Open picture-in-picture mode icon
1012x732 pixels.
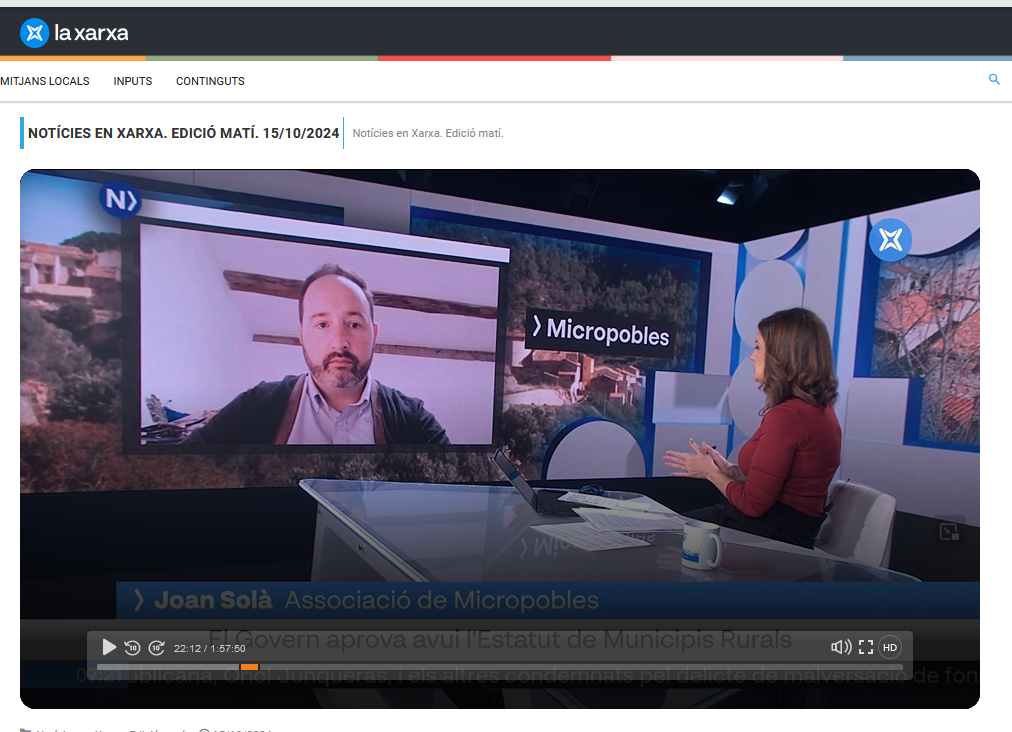tap(949, 532)
